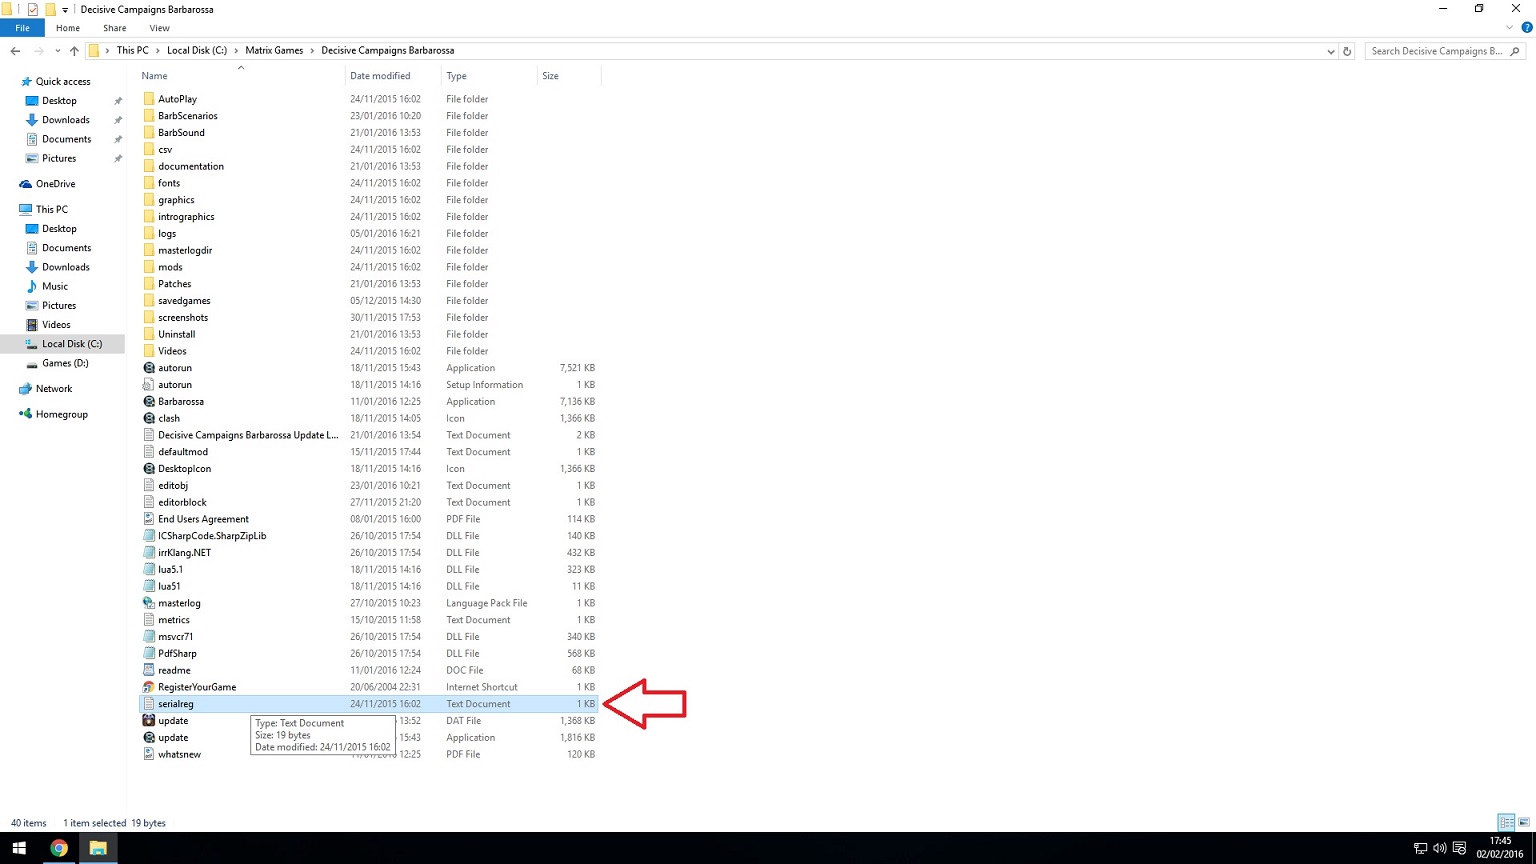Click the breadcrumb chevron after This PC
This screenshot has width=1536, height=864.
(x=157, y=51)
